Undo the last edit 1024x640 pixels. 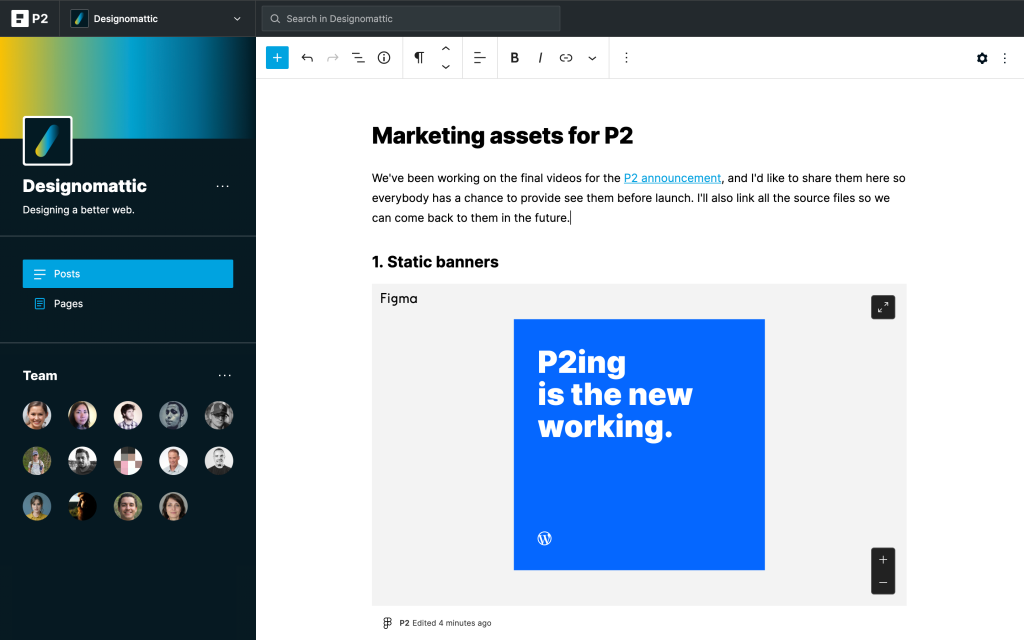307,57
